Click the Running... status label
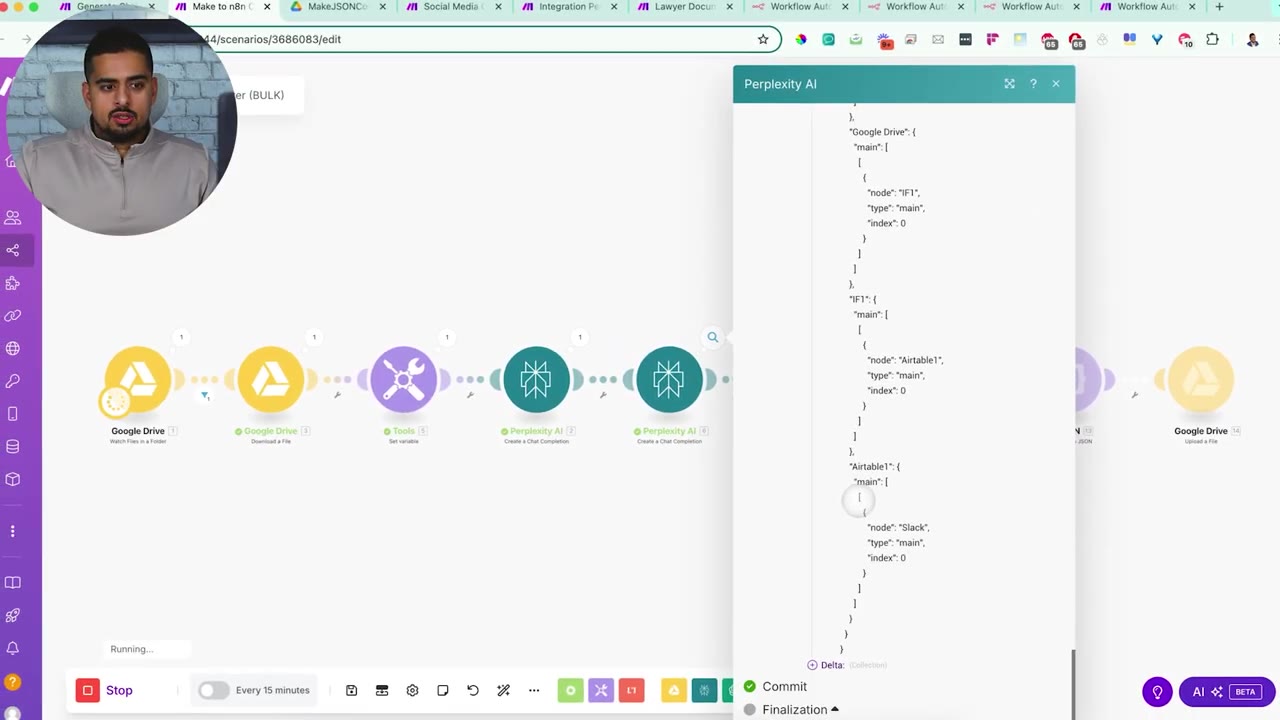Image resolution: width=1280 pixels, height=720 pixels. pyautogui.click(x=132, y=649)
